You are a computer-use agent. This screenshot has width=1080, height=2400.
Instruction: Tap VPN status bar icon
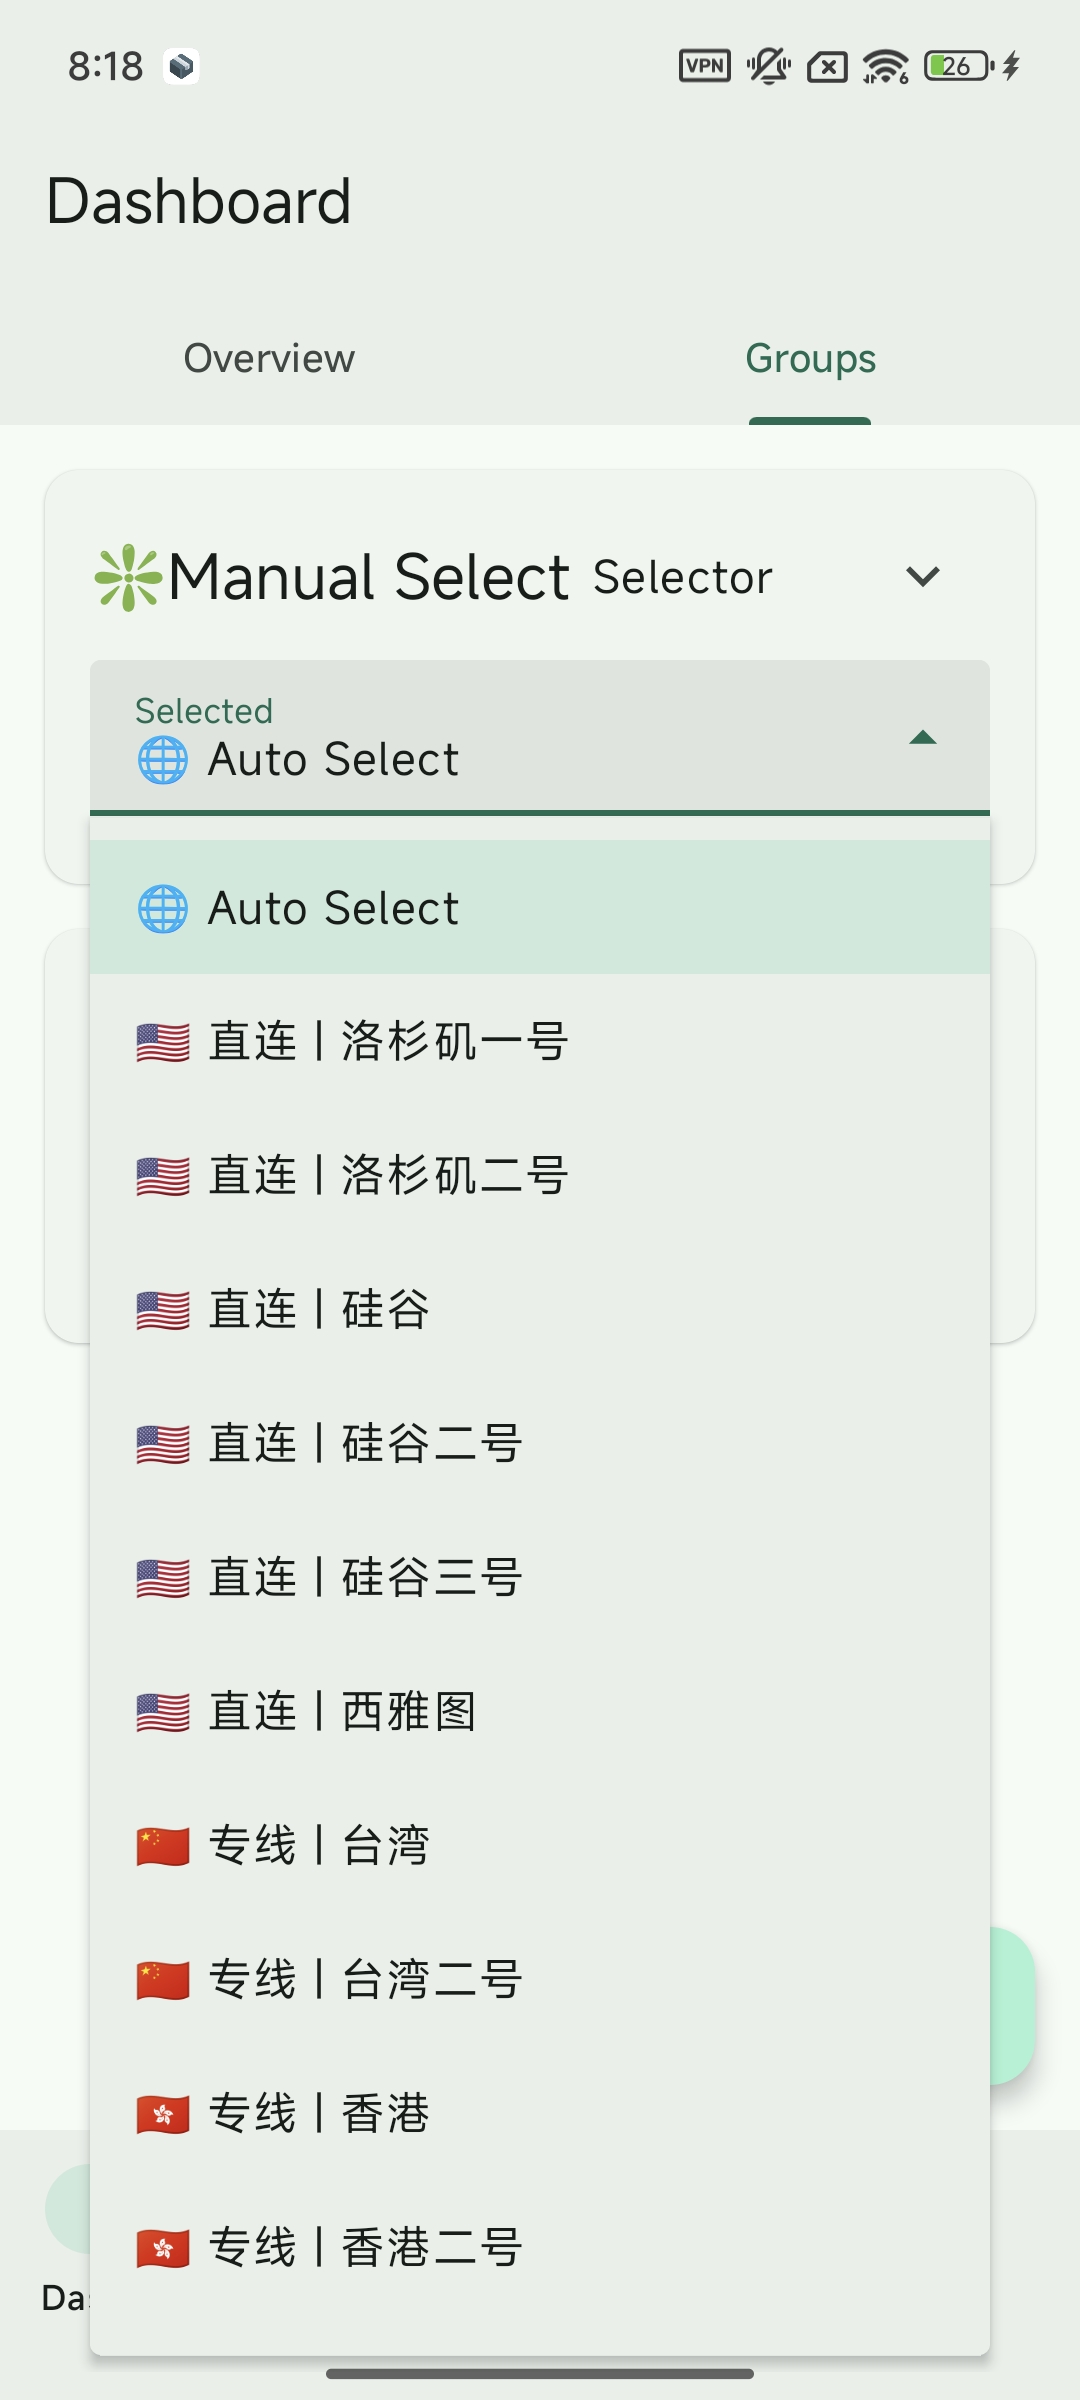[x=705, y=66]
